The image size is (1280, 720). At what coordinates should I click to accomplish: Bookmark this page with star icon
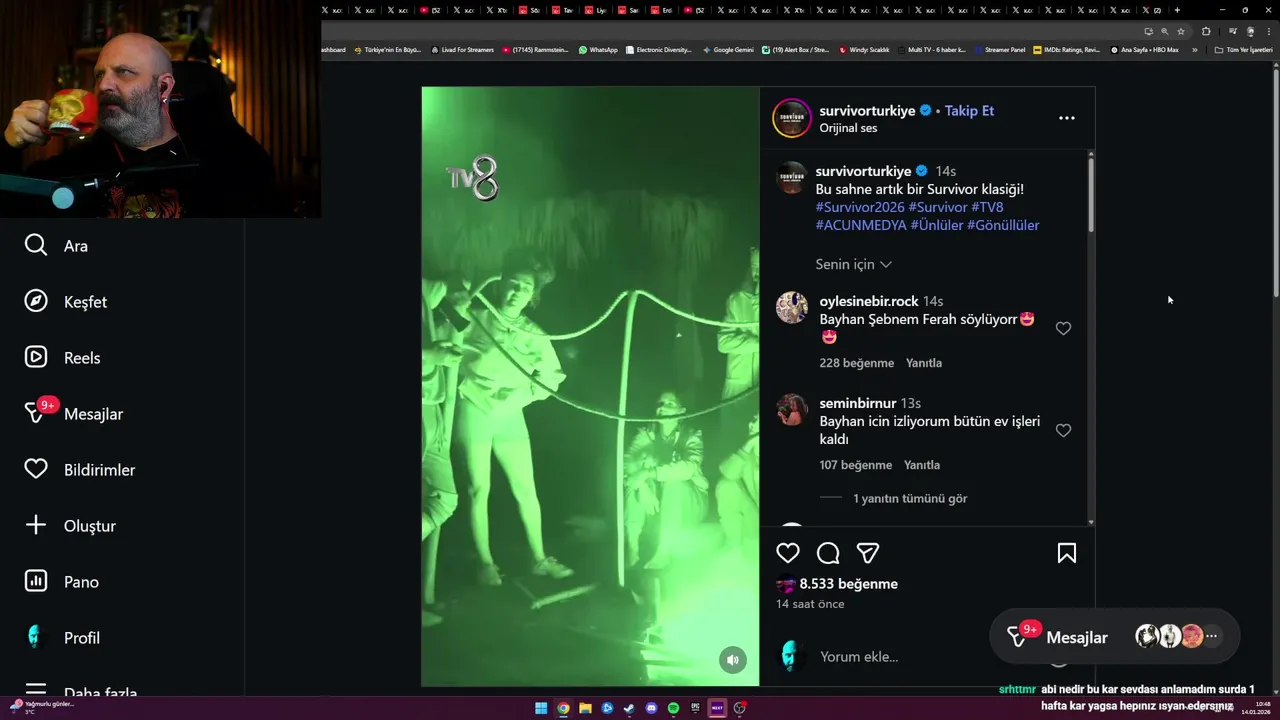(x=1181, y=31)
